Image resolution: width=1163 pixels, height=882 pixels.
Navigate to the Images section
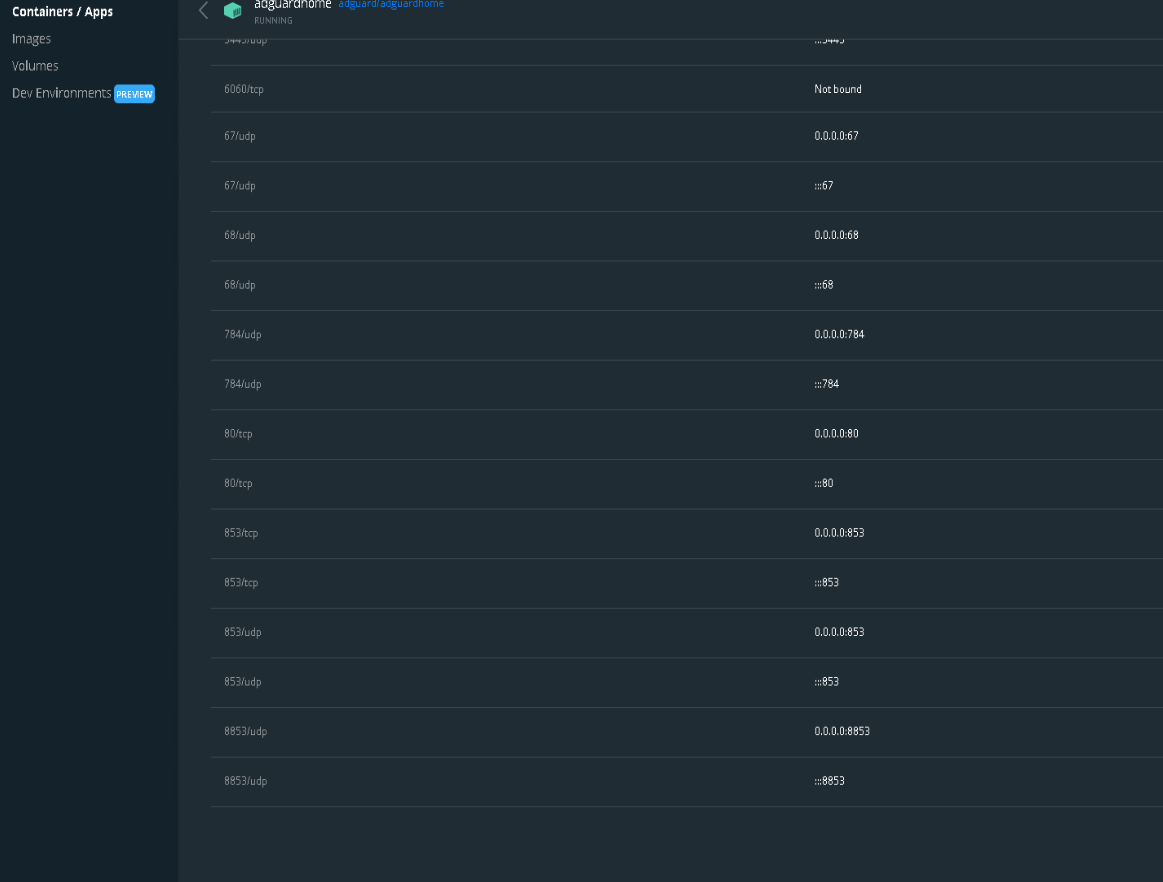(31, 38)
